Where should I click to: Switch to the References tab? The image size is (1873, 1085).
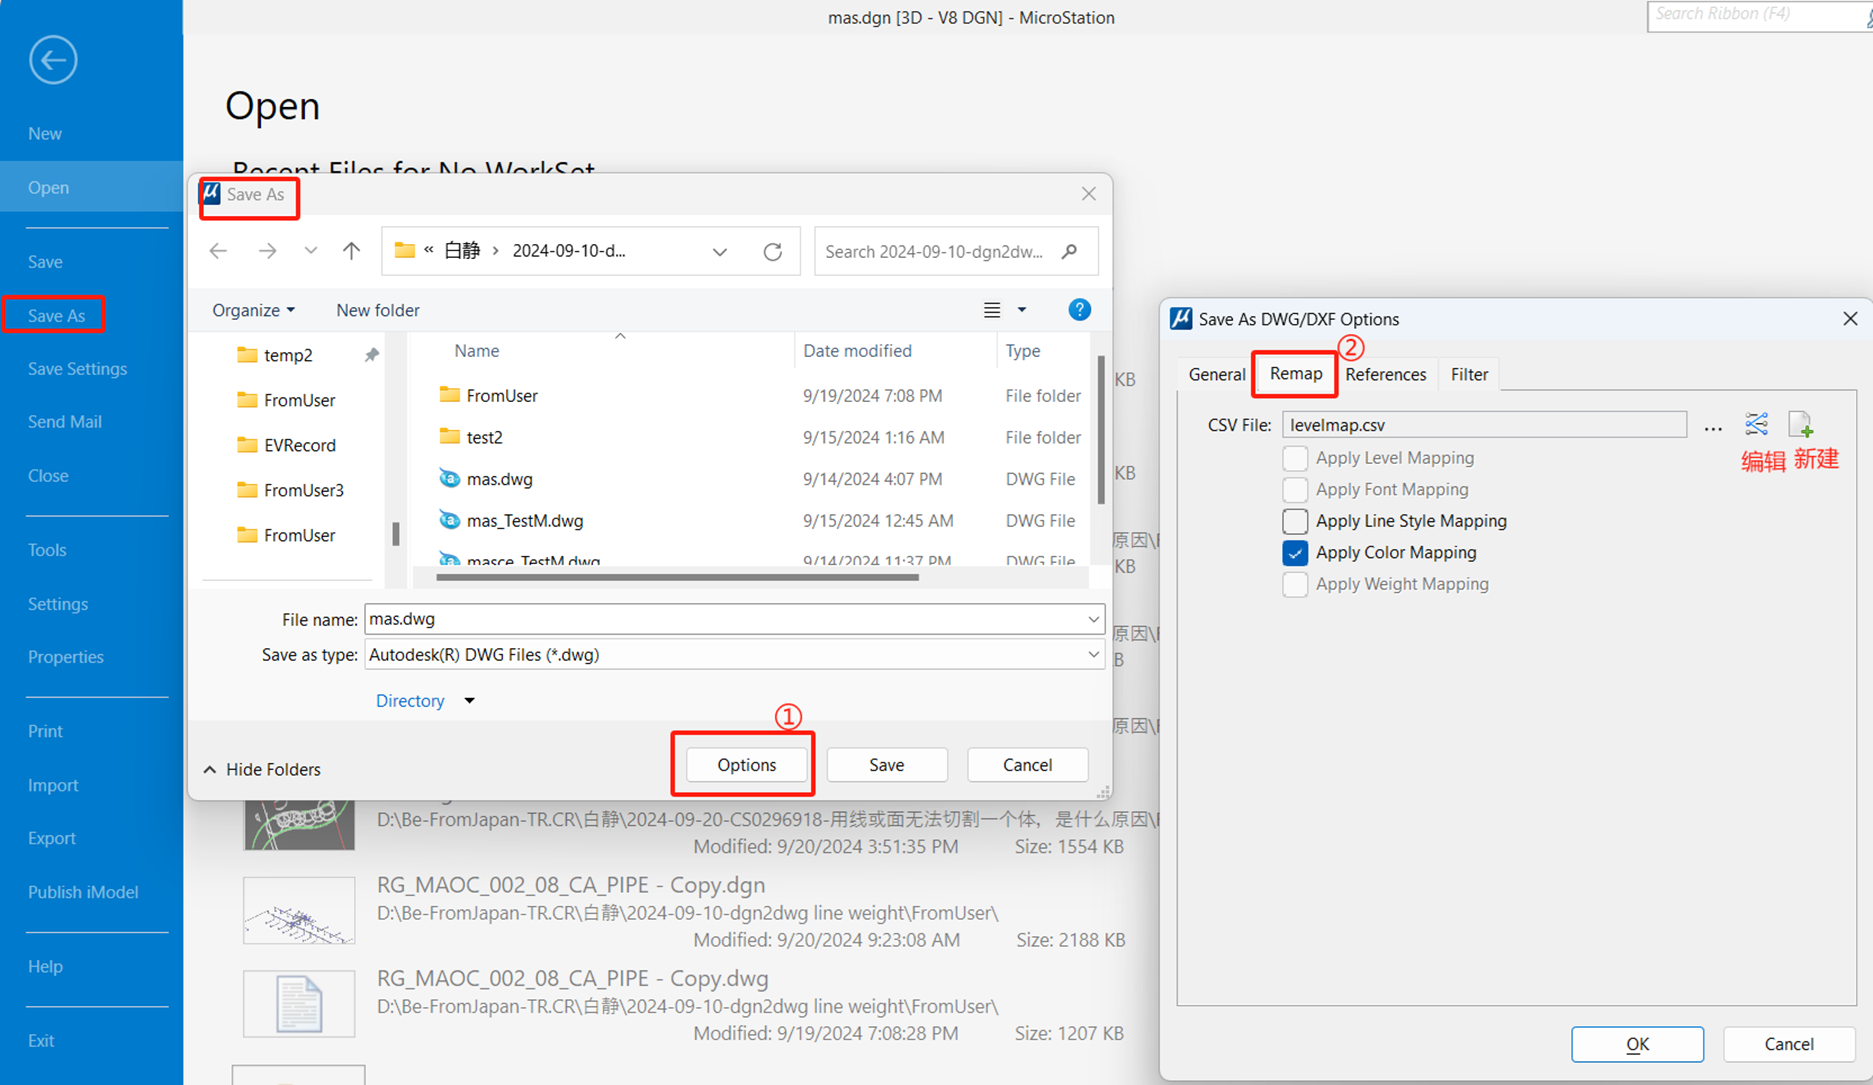coord(1386,374)
